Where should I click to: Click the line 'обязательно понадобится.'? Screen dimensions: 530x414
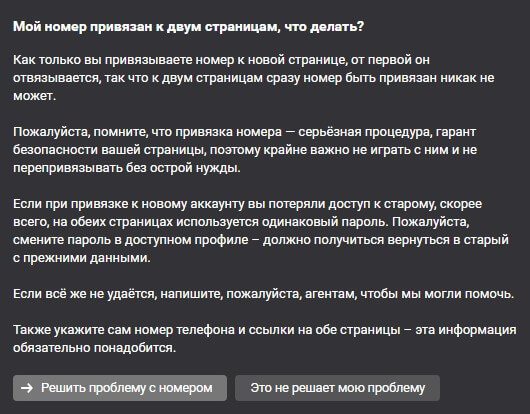95,348
